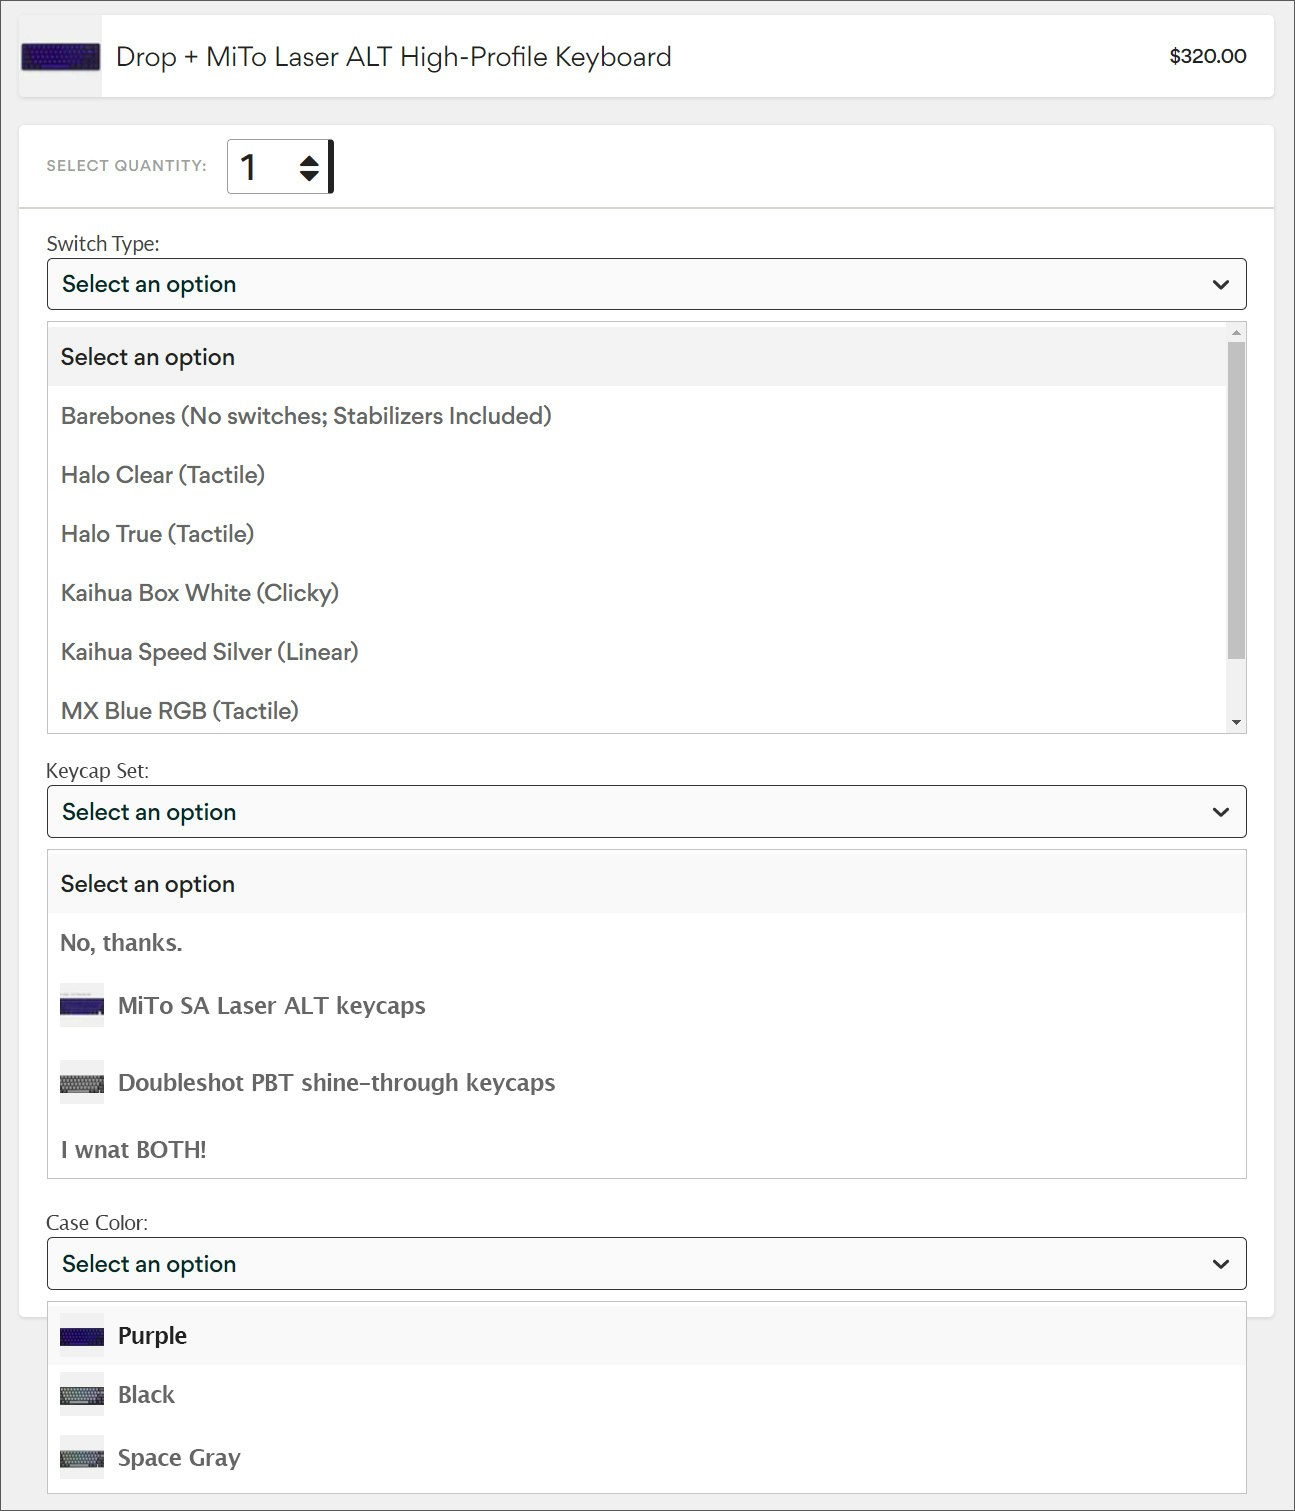Select MX Blue RGB (Tactile) switch

180,711
